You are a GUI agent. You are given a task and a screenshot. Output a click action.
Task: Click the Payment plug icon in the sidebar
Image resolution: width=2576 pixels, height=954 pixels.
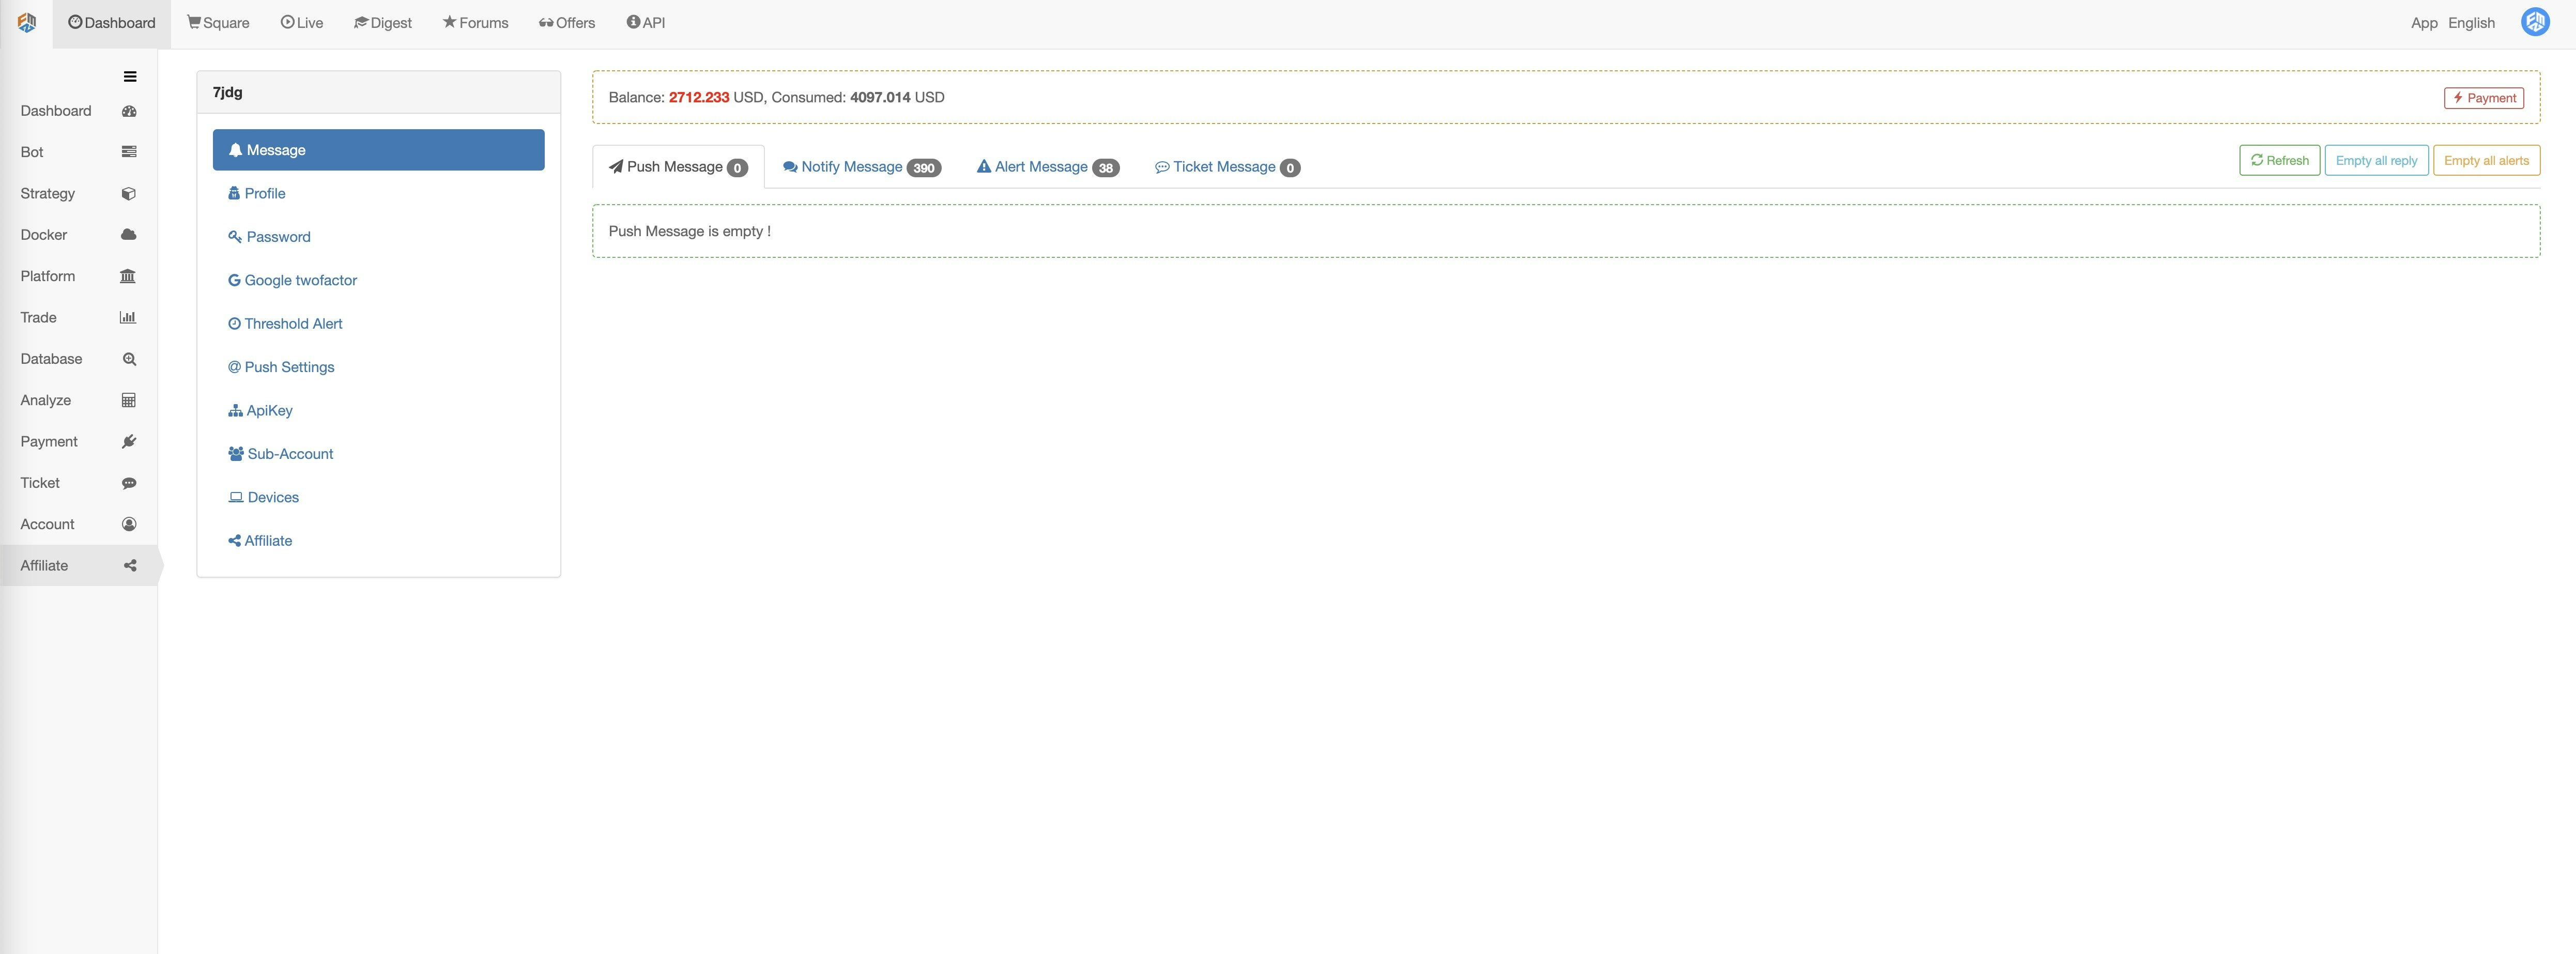[129, 442]
